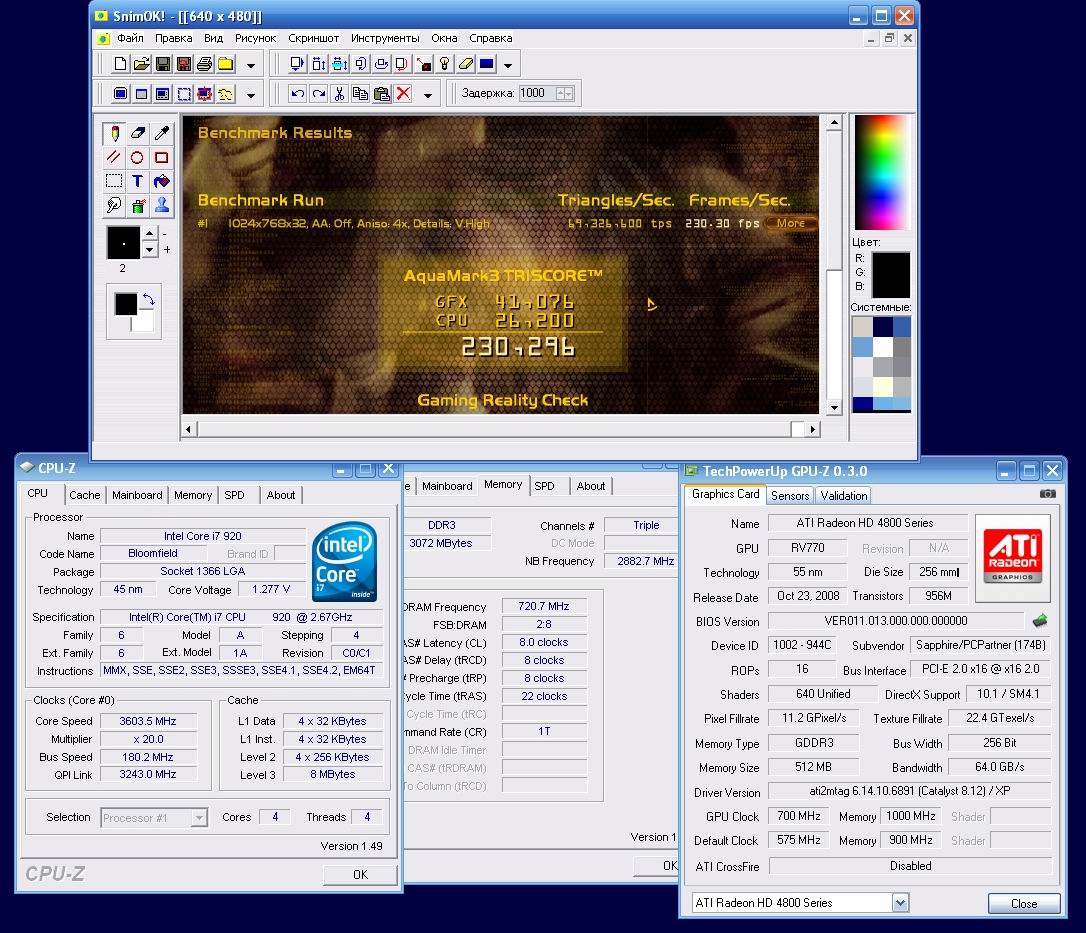
Task: Select the Eraser tool in the tool palette
Action: coord(138,134)
